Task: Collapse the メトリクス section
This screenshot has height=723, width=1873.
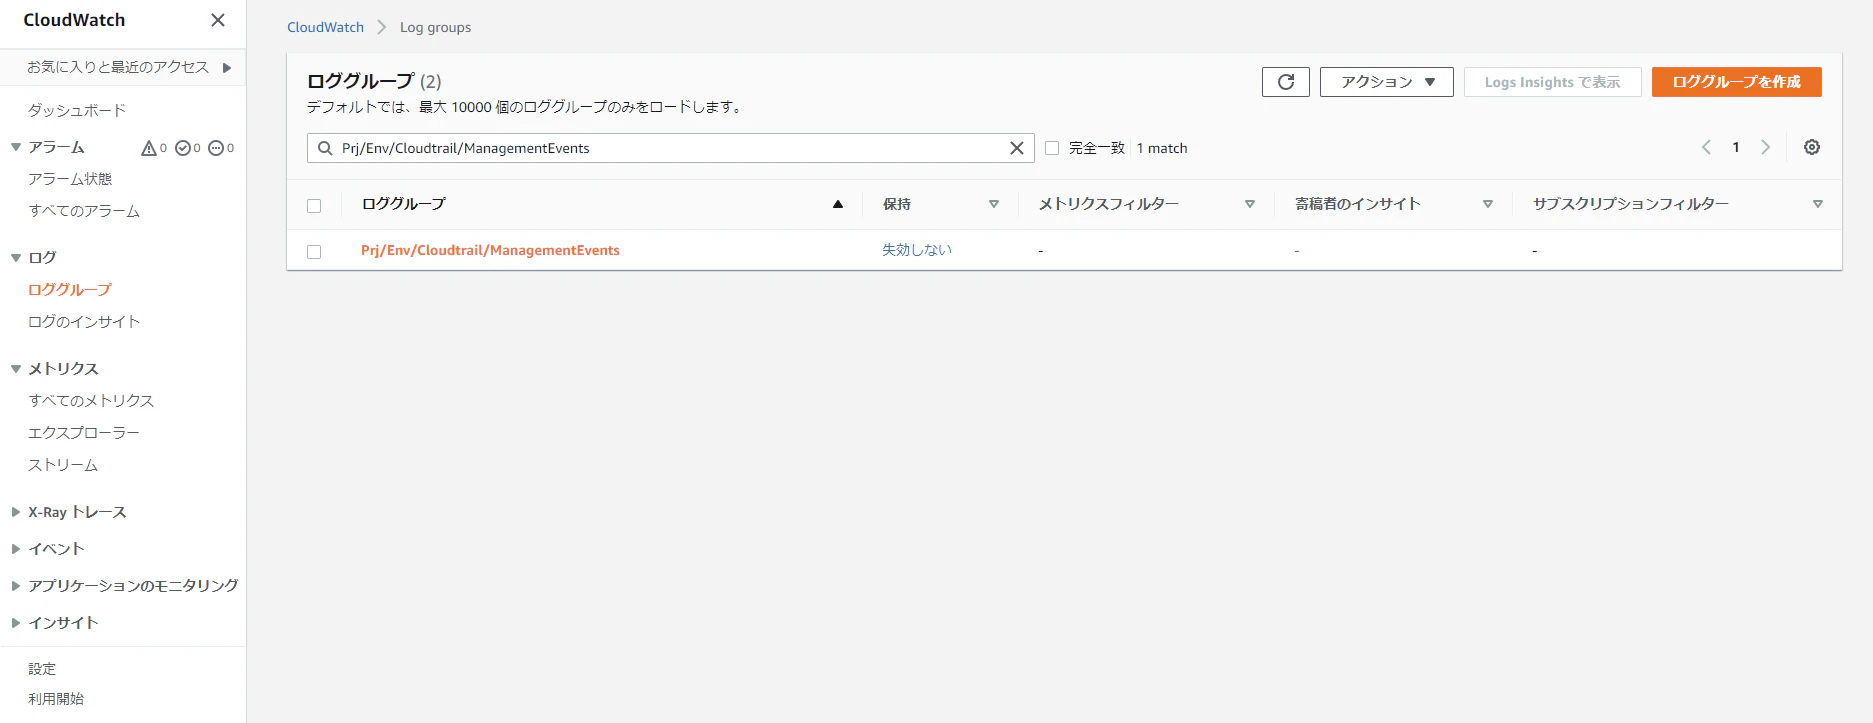Action: (16, 369)
